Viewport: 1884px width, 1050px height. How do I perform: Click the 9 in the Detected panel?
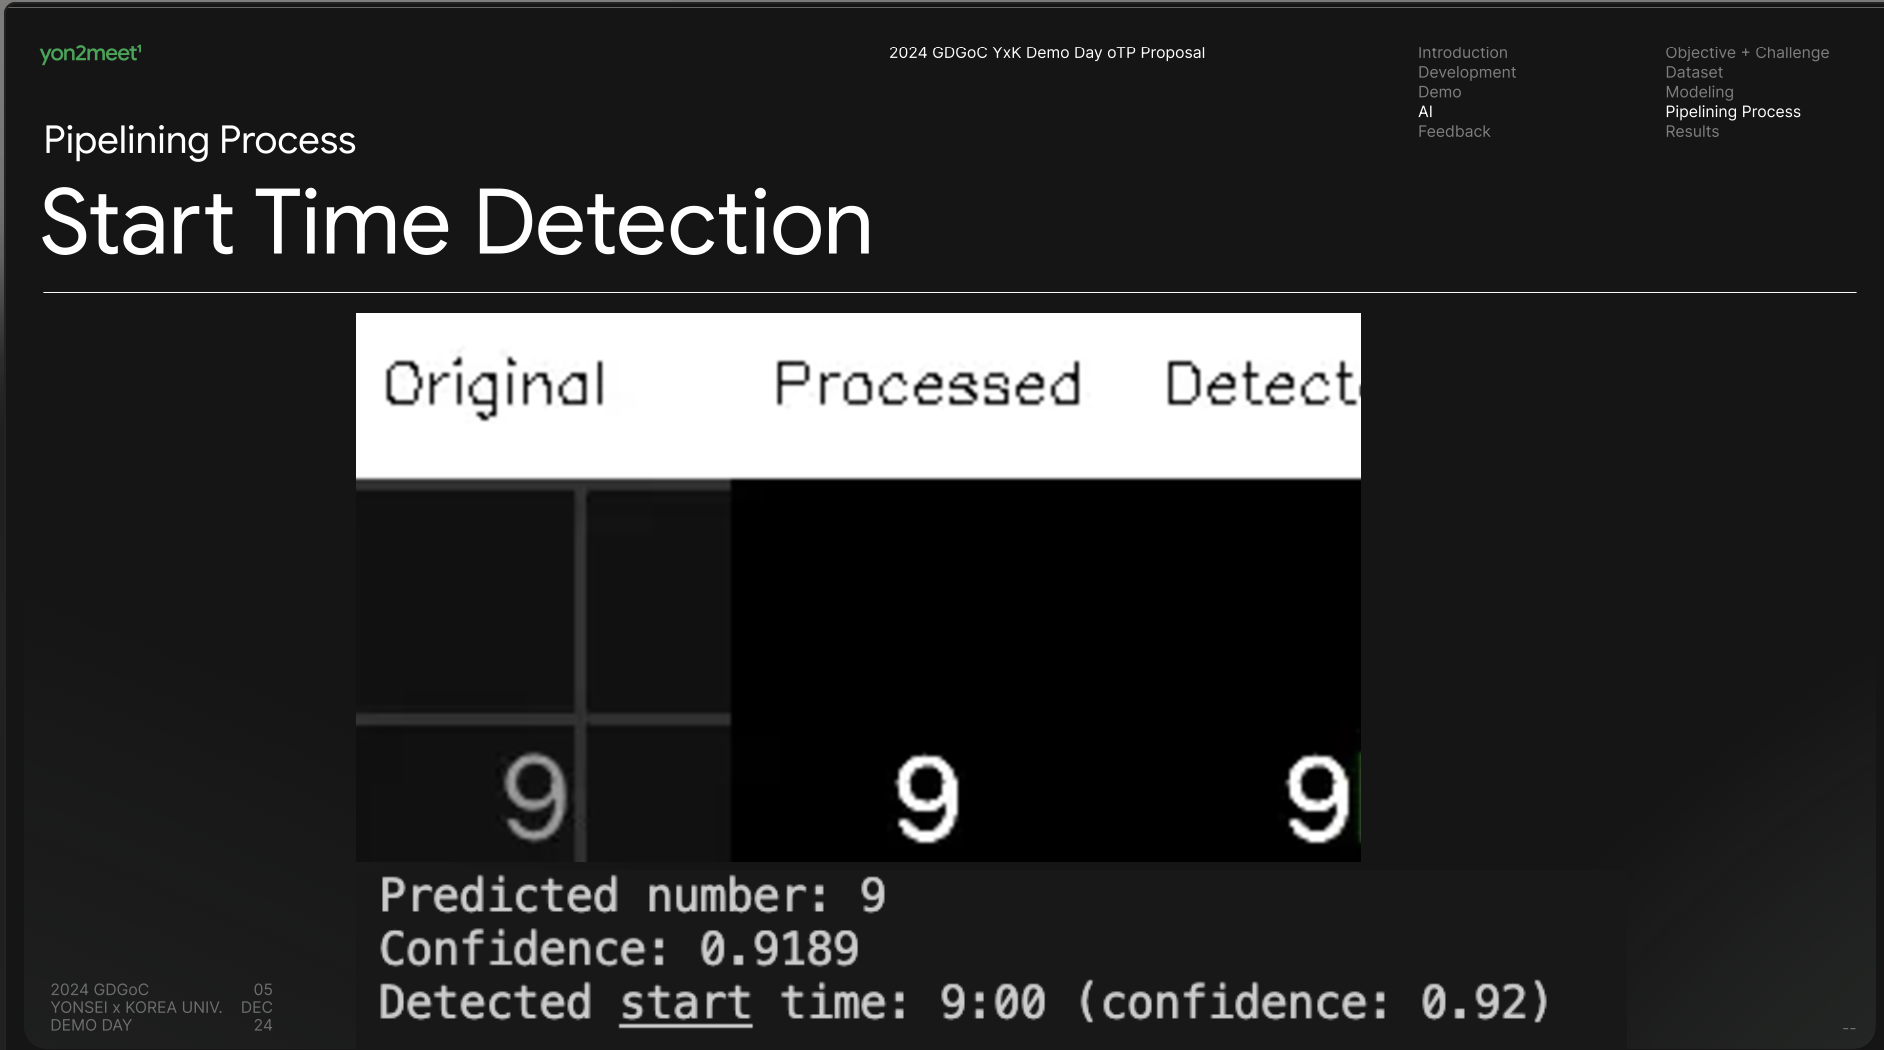coord(1317,797)
